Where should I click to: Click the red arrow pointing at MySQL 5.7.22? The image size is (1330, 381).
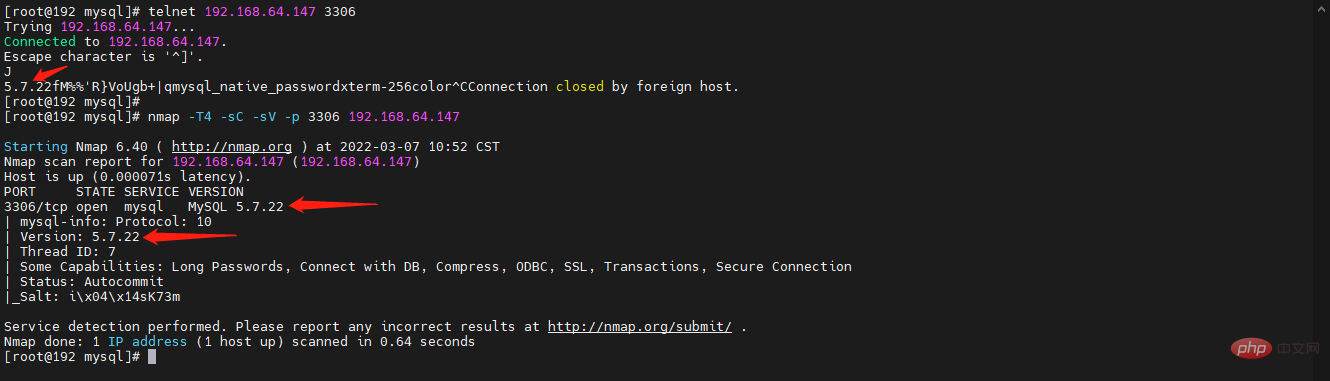tap(340, 205)
